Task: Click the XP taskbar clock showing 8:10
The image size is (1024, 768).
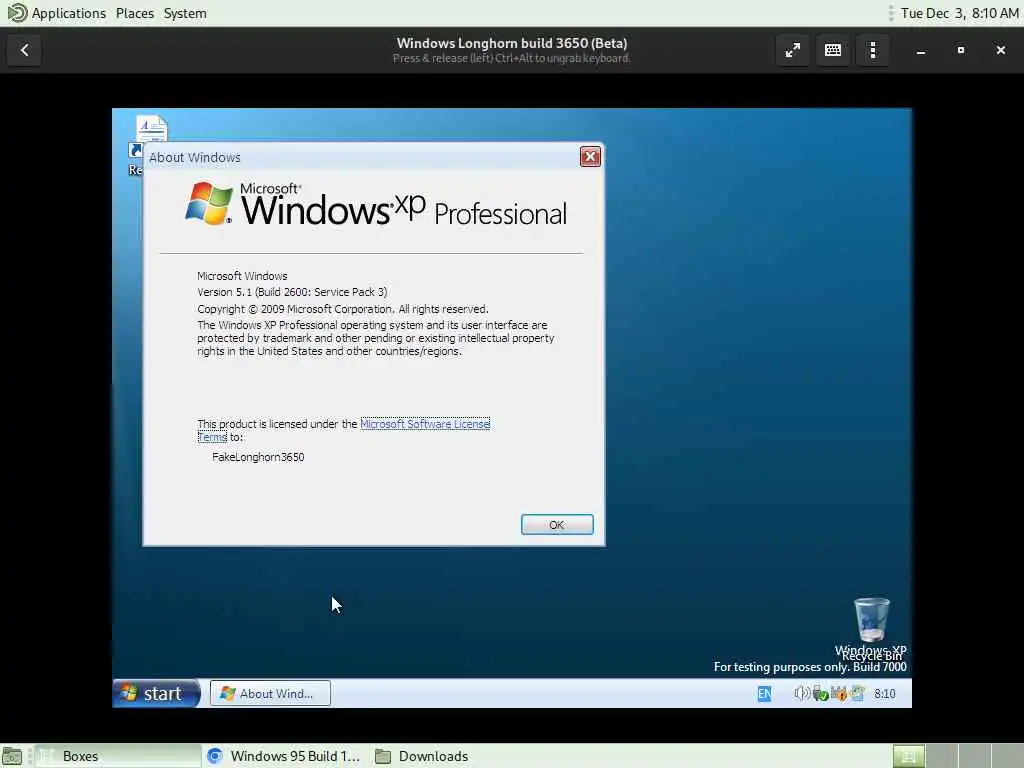Action: (x=885, y=694)
